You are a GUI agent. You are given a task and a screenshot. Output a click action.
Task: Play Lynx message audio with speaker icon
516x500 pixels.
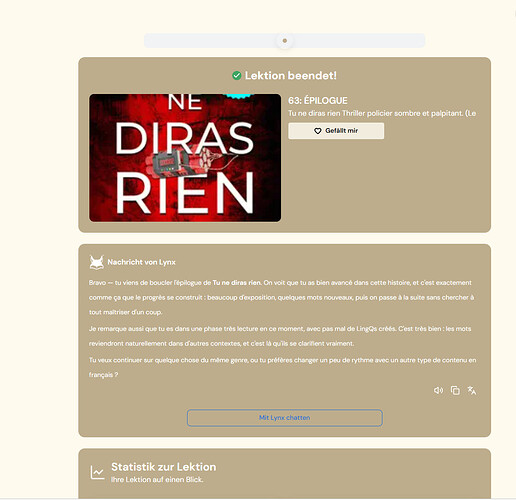[x=438, y=390]
